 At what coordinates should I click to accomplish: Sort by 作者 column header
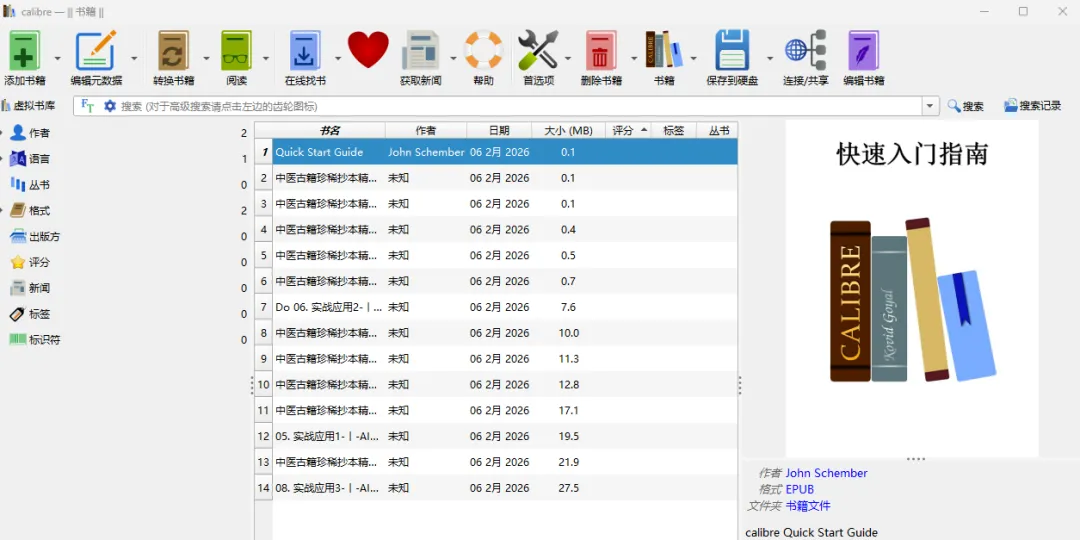tap(426, 130)
